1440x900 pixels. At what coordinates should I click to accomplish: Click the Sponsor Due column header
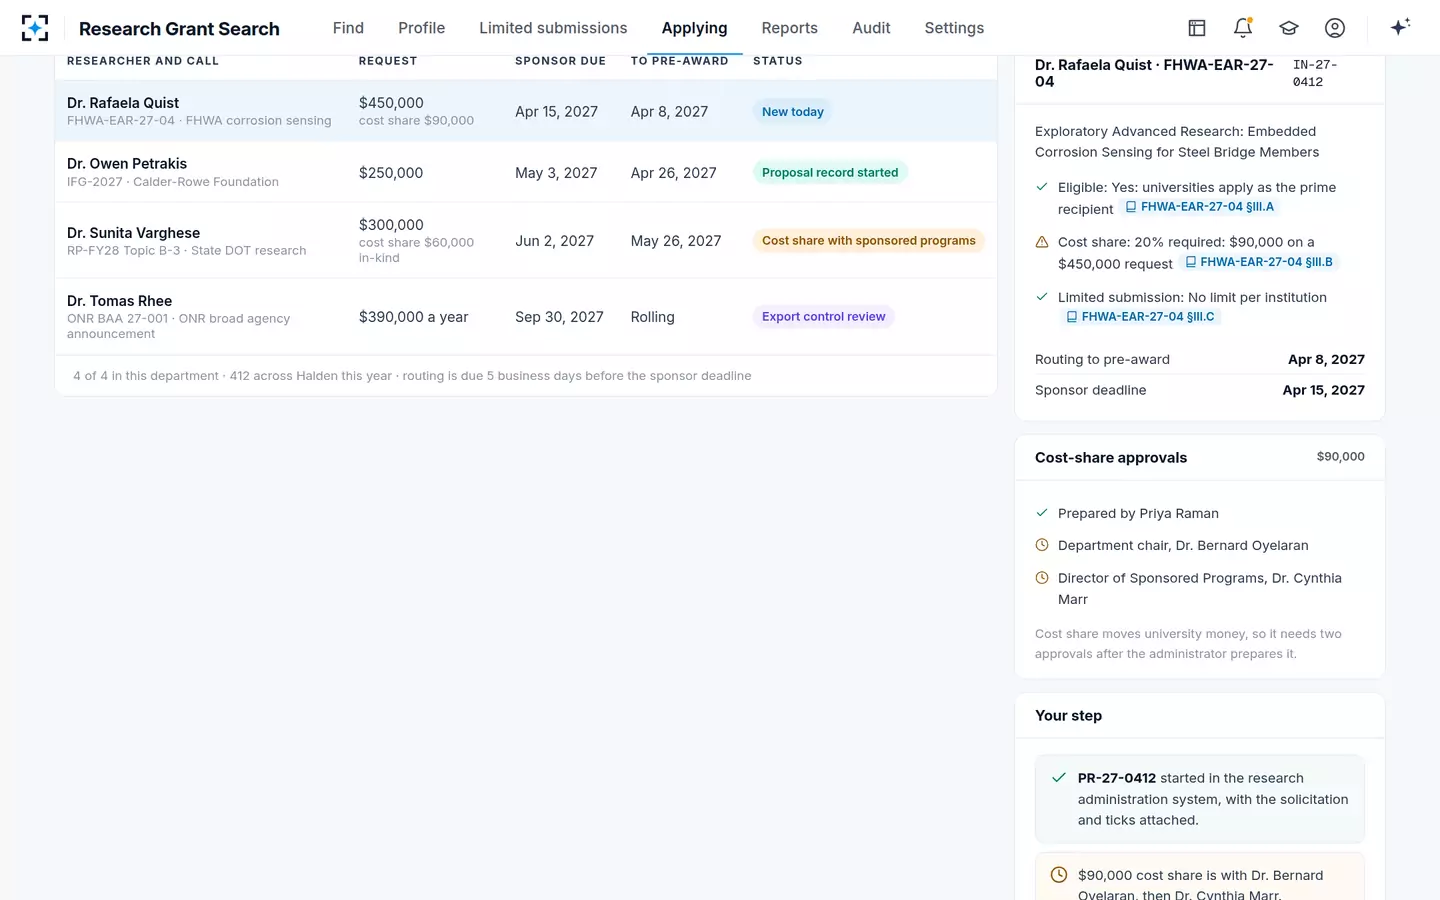[x=561, y=61]
